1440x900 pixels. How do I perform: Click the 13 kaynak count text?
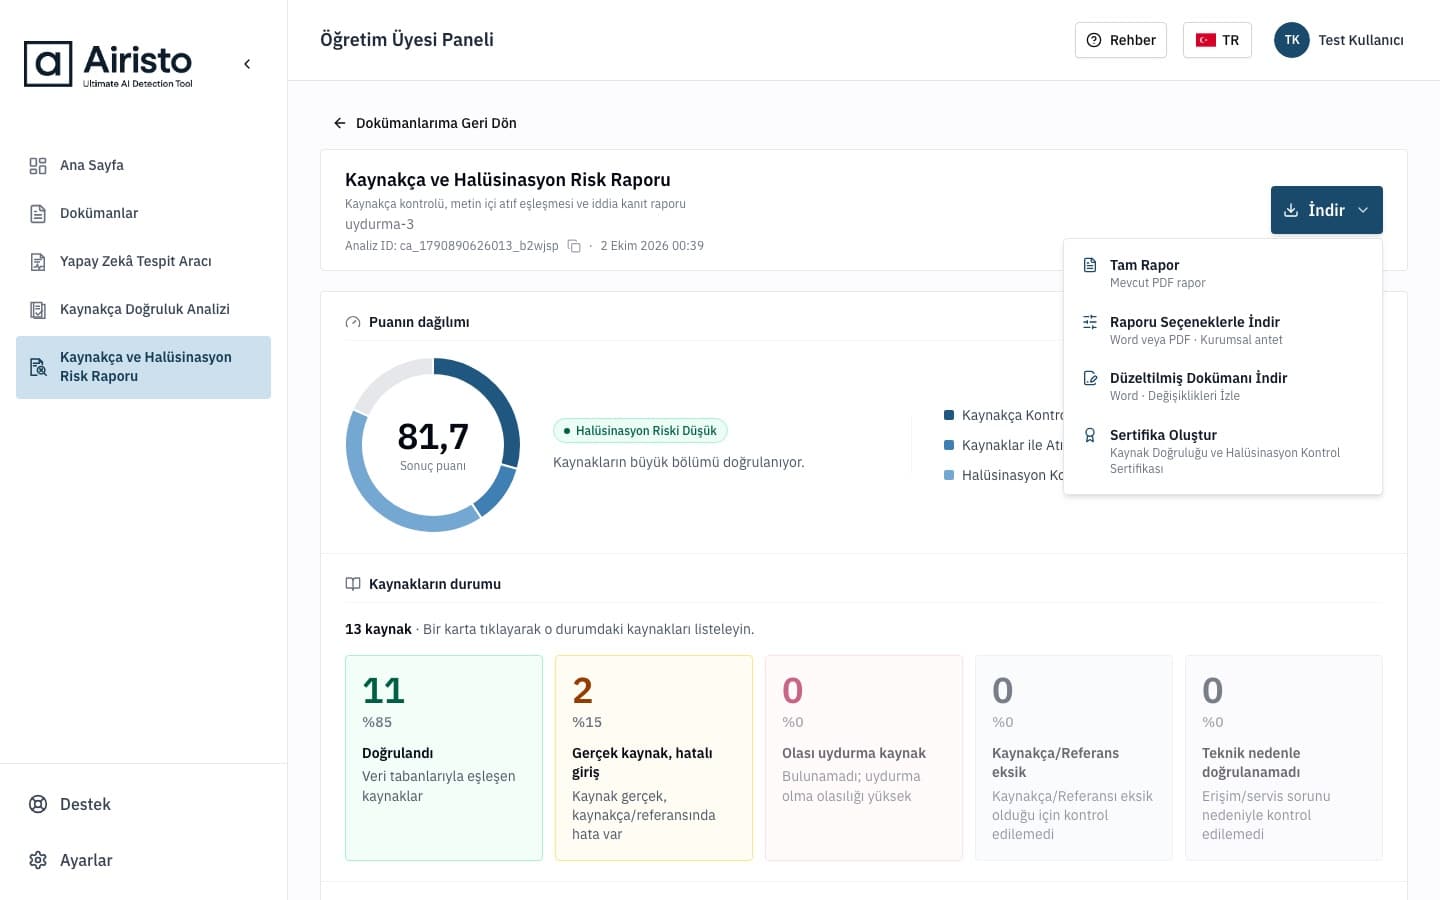tap(378, 629)
